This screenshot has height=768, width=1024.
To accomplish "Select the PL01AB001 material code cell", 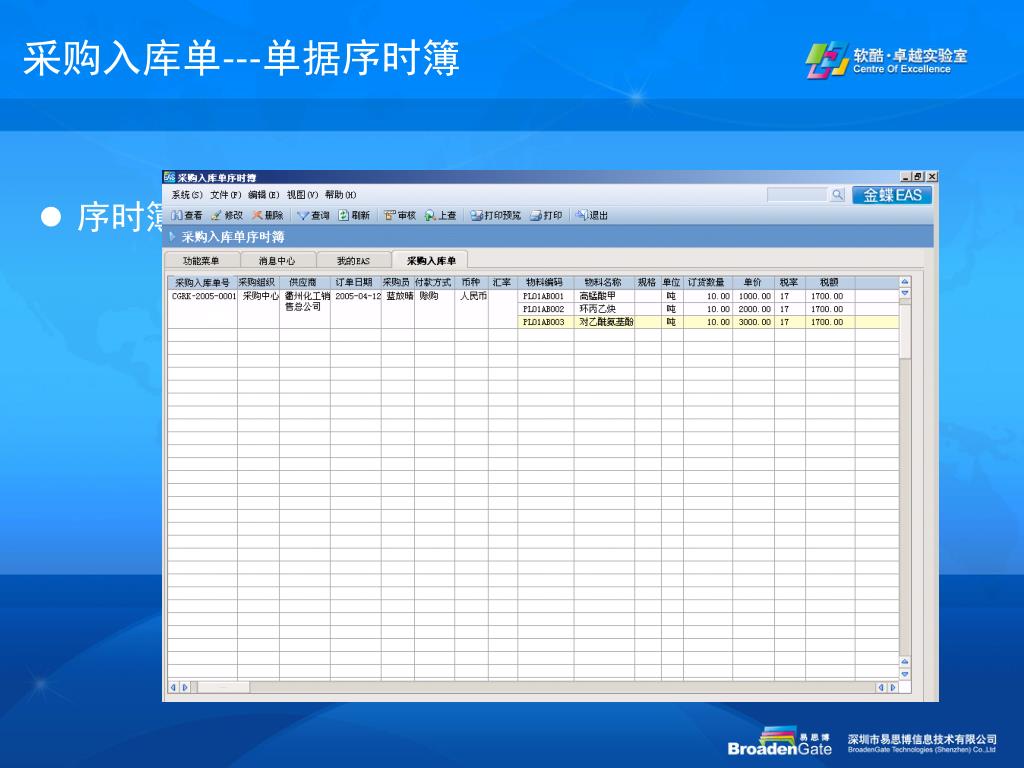I will pos(545,296).
